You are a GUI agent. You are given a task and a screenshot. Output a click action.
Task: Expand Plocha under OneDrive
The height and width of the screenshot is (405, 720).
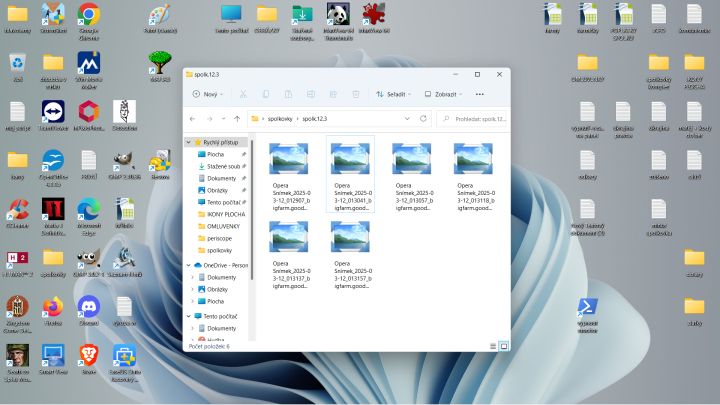192,301
